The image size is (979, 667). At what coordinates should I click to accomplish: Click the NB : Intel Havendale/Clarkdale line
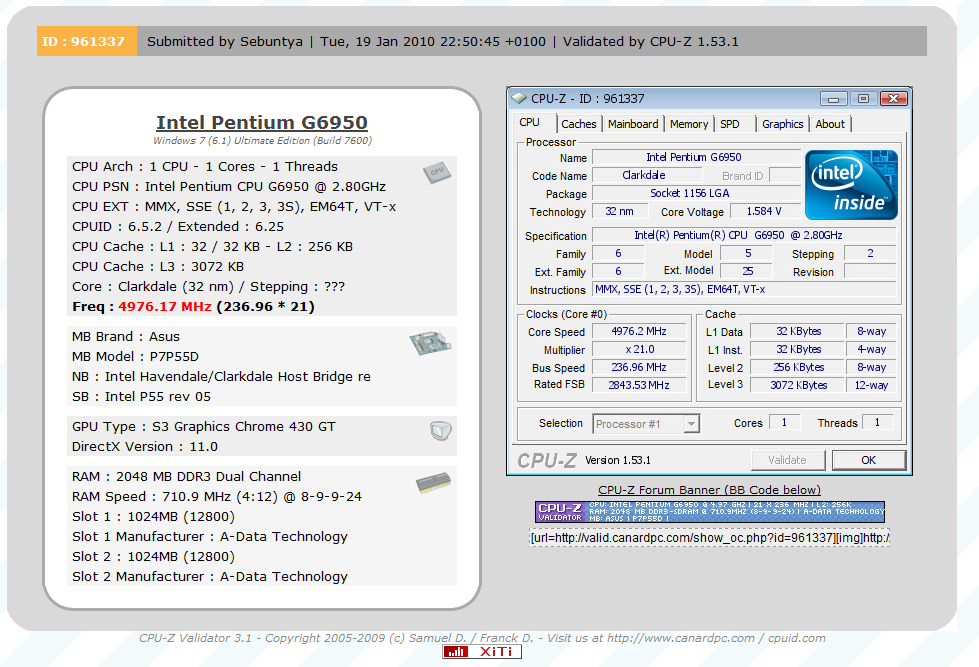pyautogui.click(x=221, y=377)
